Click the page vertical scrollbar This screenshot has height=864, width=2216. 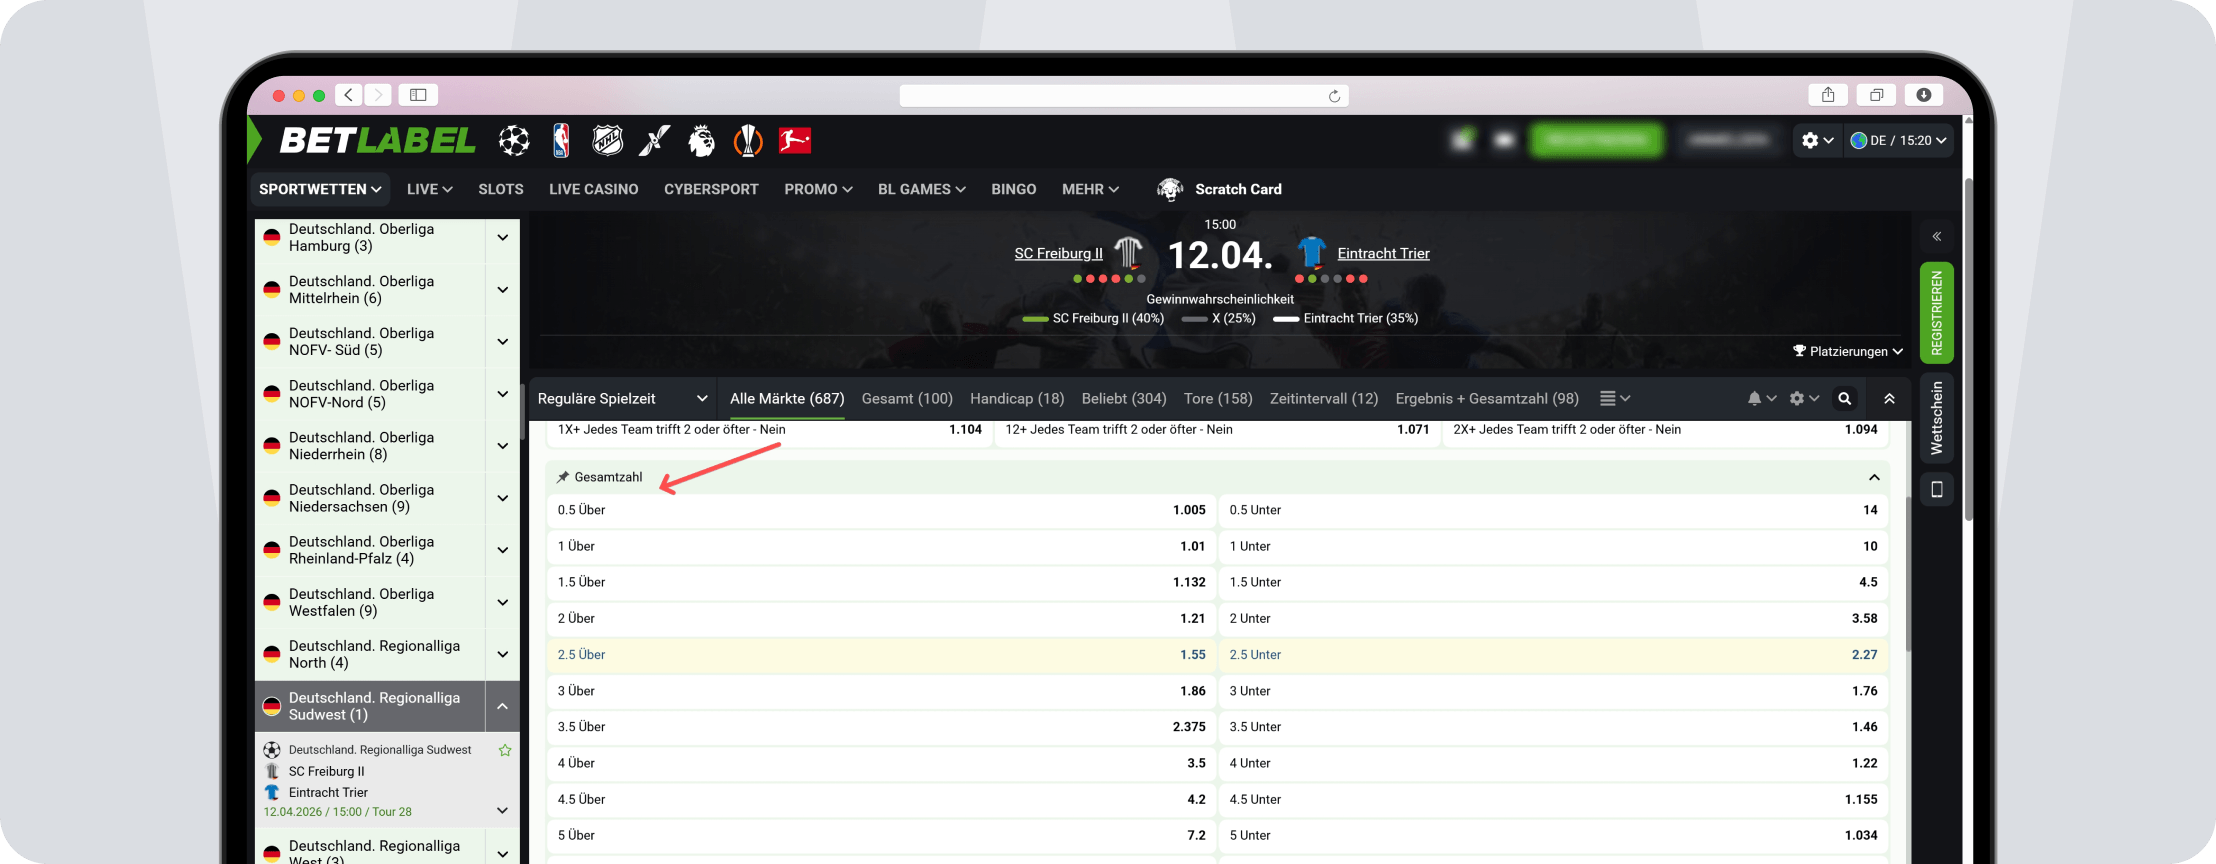pyautogui.click(x=1968, y=350)
